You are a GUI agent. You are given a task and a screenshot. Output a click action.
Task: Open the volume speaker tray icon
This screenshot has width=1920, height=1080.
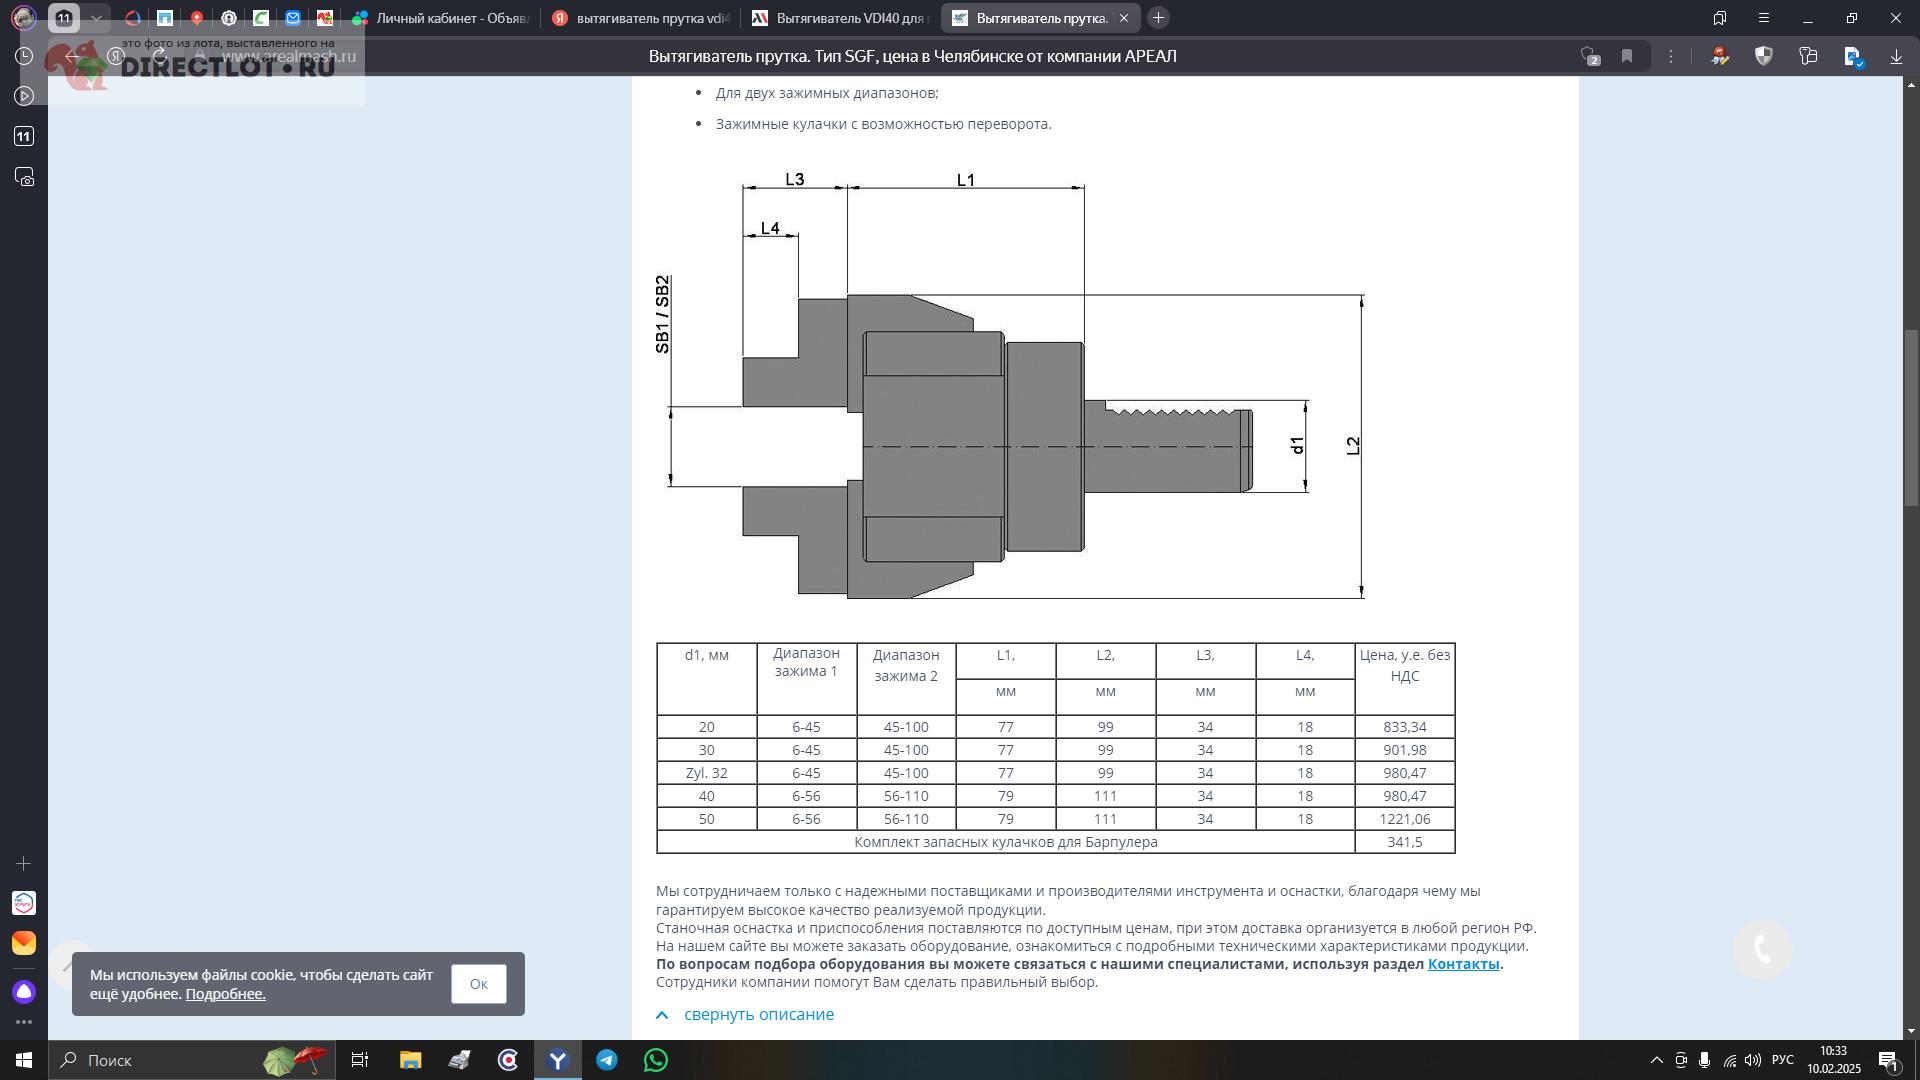pos(1752,1060)
